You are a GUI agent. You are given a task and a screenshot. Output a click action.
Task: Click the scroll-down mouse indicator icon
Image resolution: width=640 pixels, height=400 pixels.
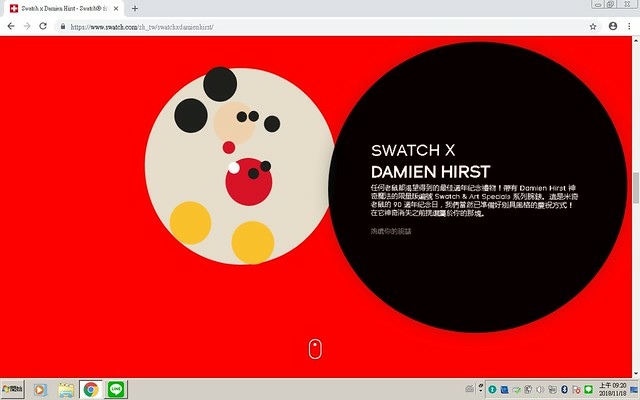coord(315,349)
